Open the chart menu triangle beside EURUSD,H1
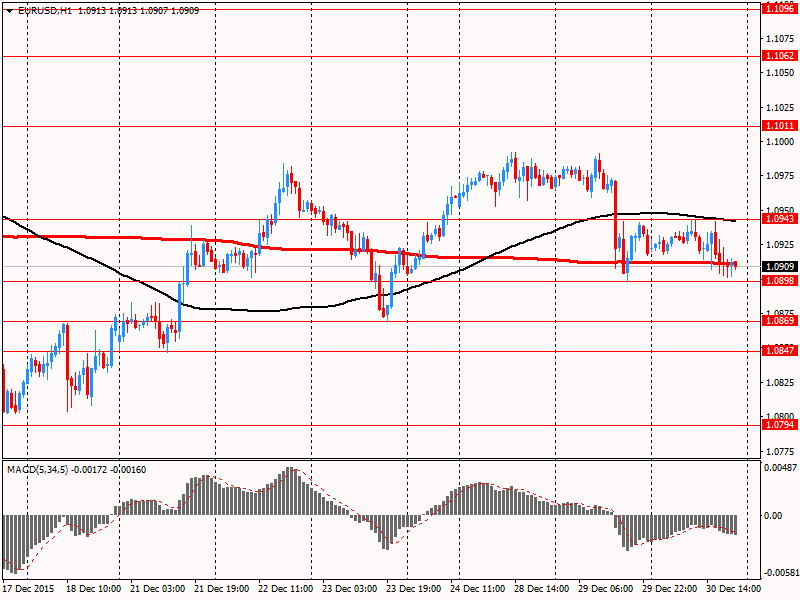Image resolution: width=800 pixels, height=600 pixels. (10, 11)
